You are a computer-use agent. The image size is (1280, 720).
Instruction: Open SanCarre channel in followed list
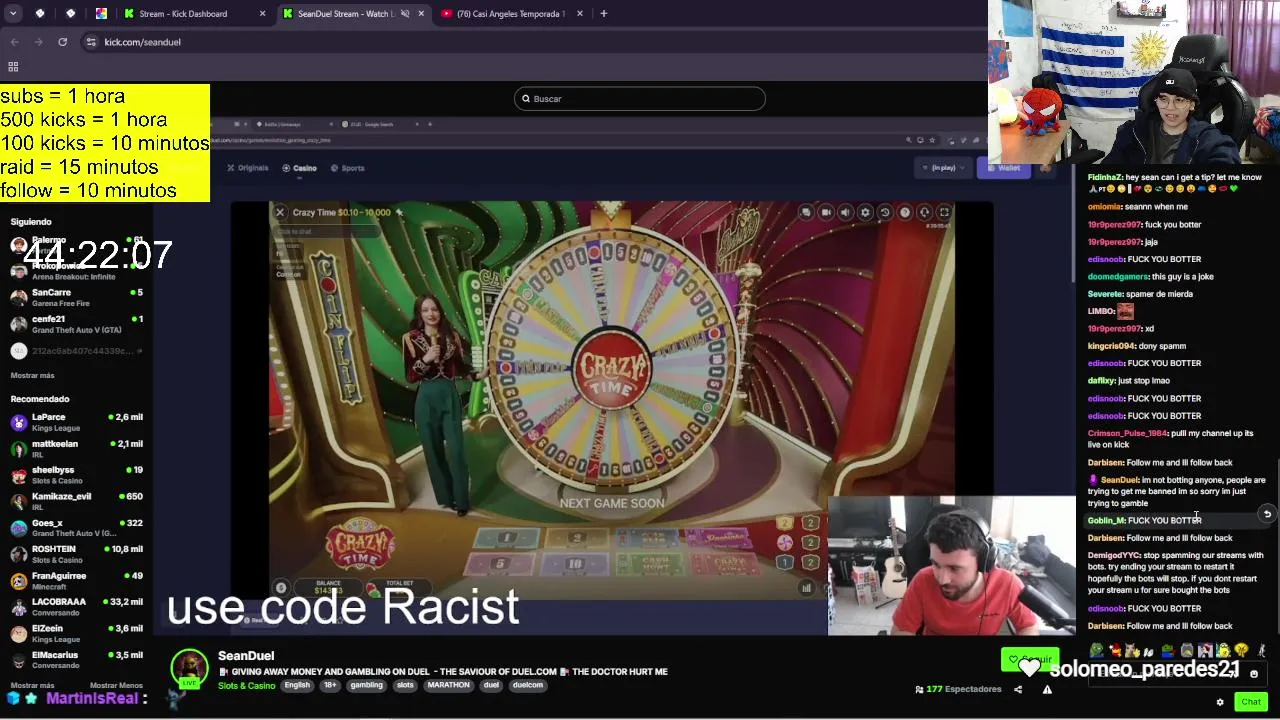point(78,297)
